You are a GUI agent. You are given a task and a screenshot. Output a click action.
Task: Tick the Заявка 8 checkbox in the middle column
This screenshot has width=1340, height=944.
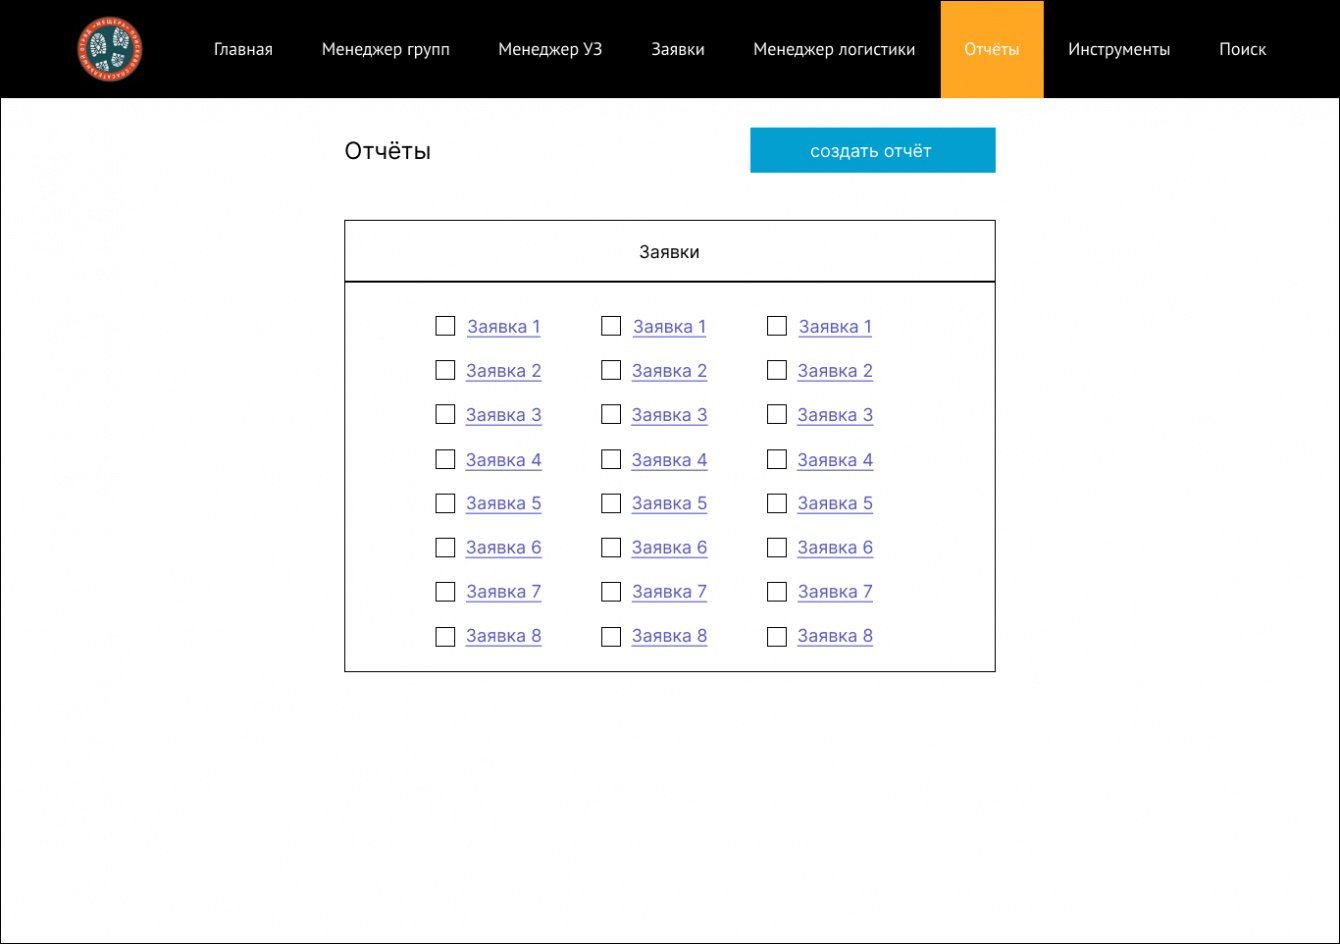tap(611, 636)
